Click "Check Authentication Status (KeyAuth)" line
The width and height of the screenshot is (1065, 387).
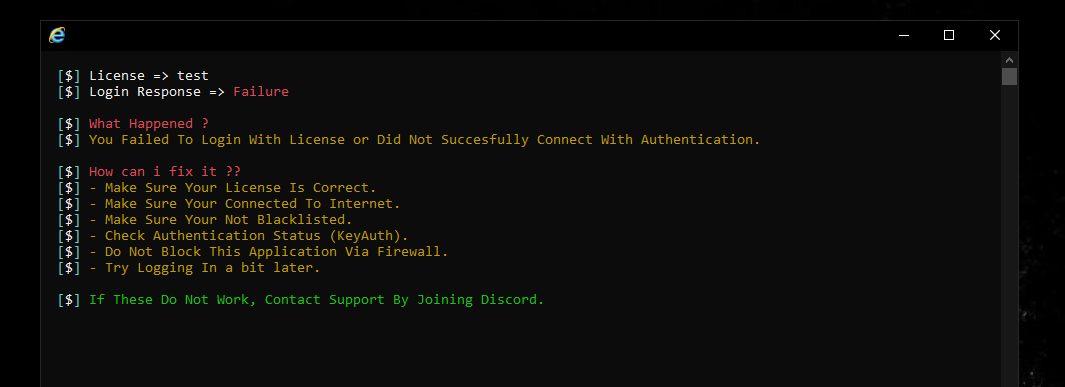[249, 236]
